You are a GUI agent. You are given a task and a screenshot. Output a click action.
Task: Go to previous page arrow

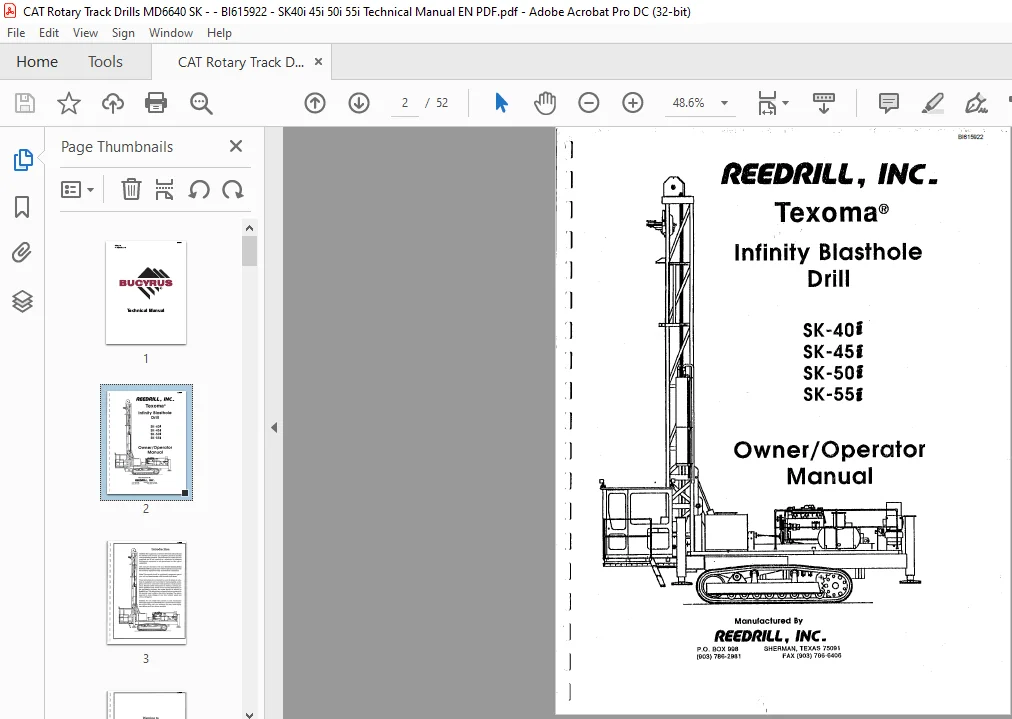click(315, 103)
